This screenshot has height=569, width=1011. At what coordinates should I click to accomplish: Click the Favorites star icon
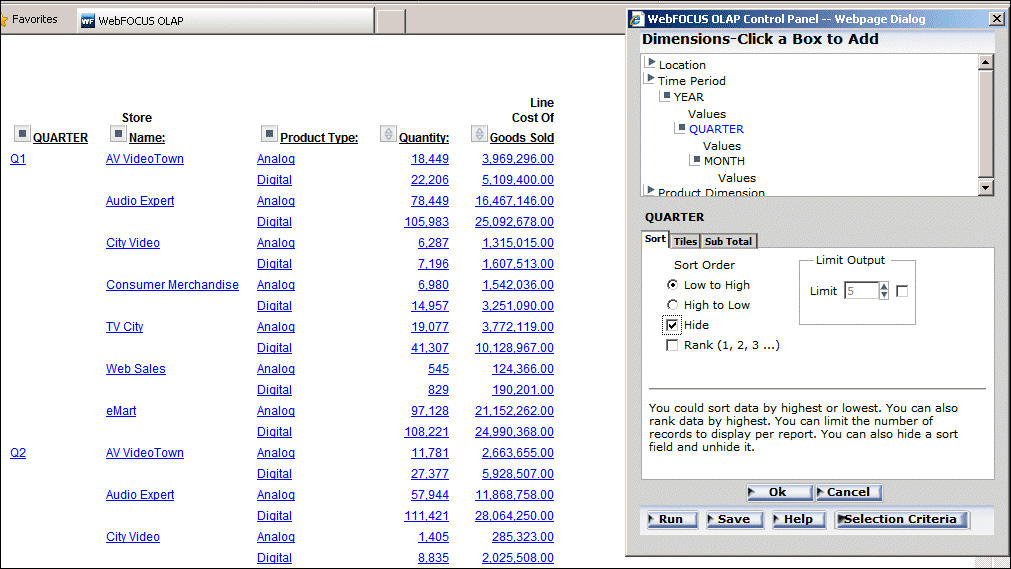pos(4,20)
